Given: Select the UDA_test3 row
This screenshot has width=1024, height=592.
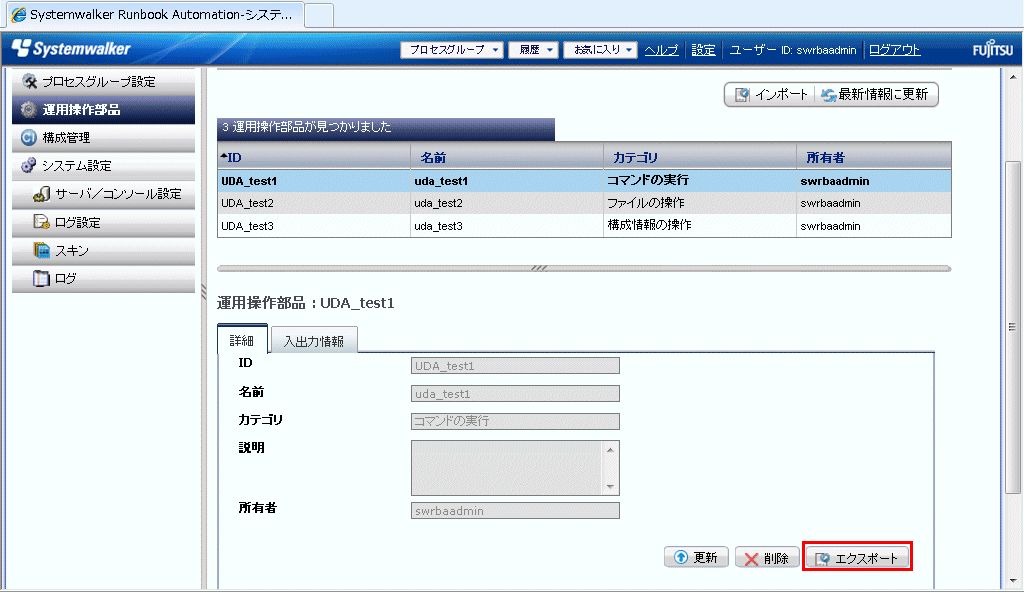Looking at the screenshot, I should (584, 225).
